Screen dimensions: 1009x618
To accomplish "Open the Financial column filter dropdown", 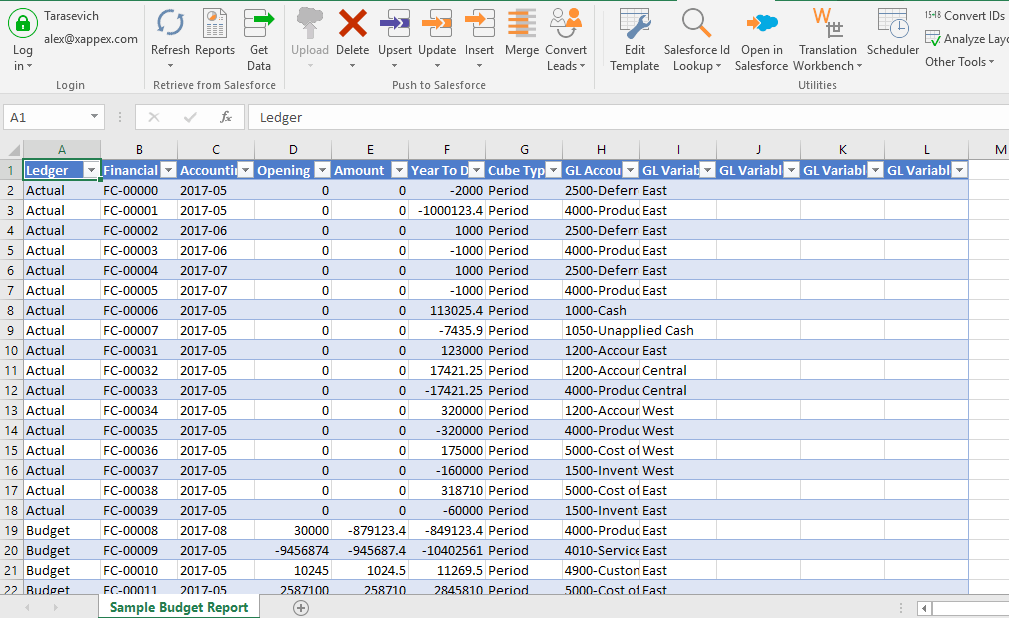I will (x=169, y=170).
